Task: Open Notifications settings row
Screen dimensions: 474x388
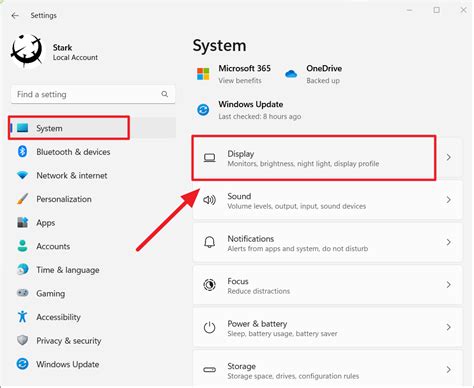Action: click(328, 242)
